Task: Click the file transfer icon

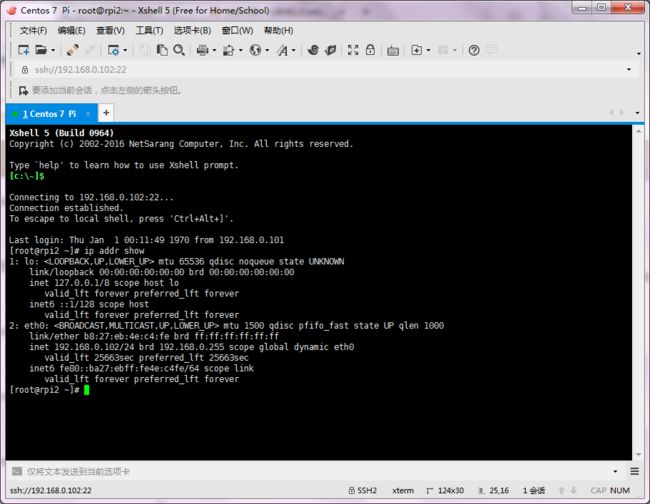Action: tap(228, 50)
